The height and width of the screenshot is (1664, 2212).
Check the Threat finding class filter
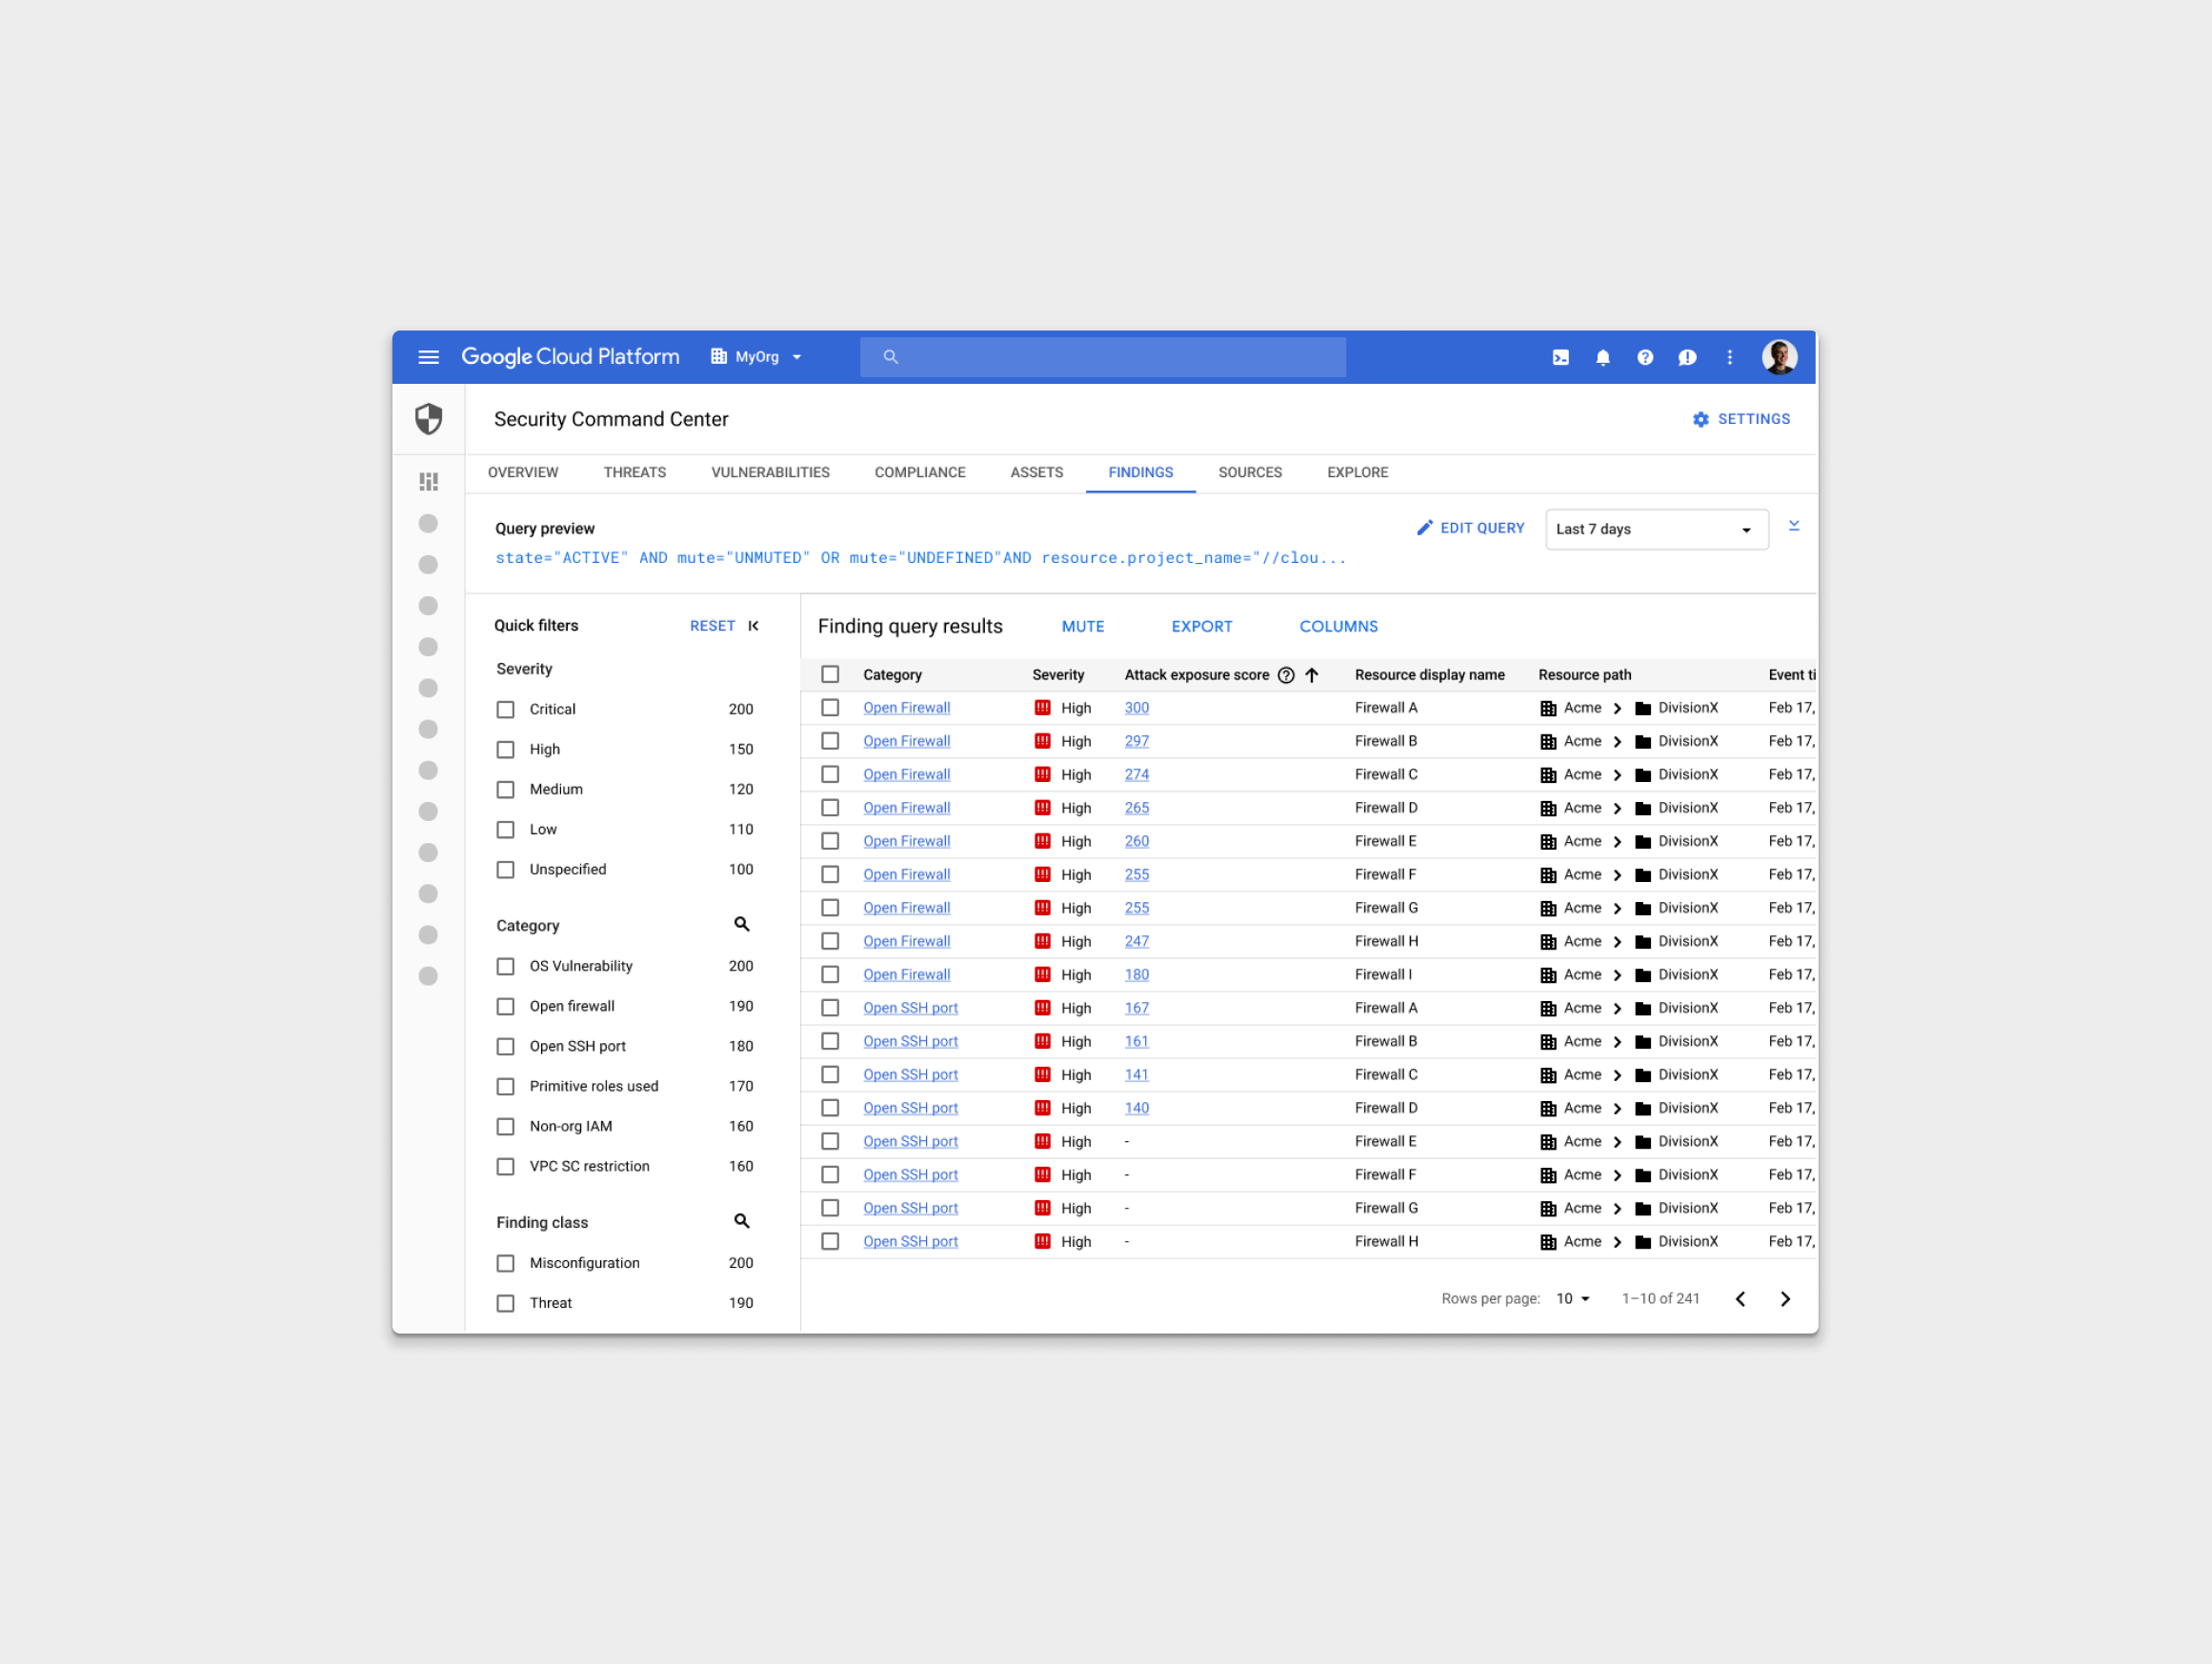click(x=506, y=1304)
